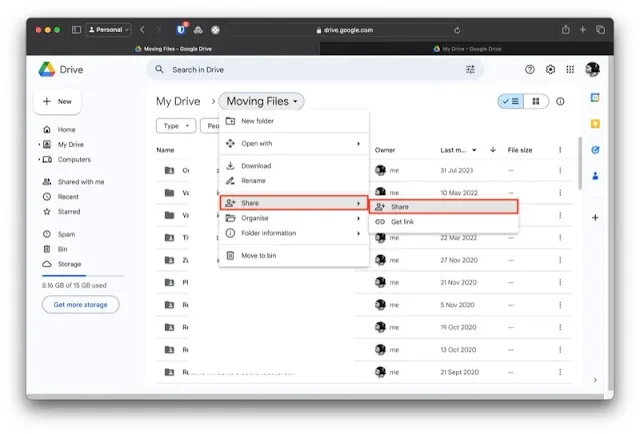
Task: Go back in Safari
Action: pos(142,29)
